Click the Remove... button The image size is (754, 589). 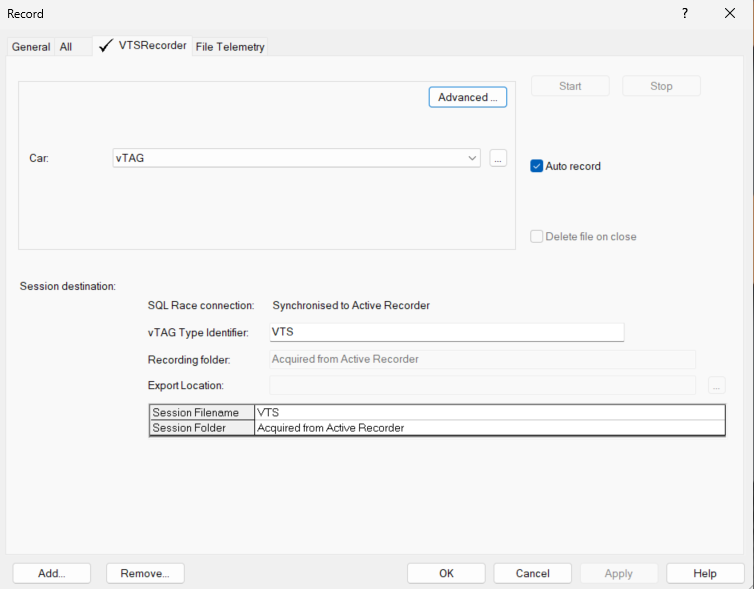[145, 573]
